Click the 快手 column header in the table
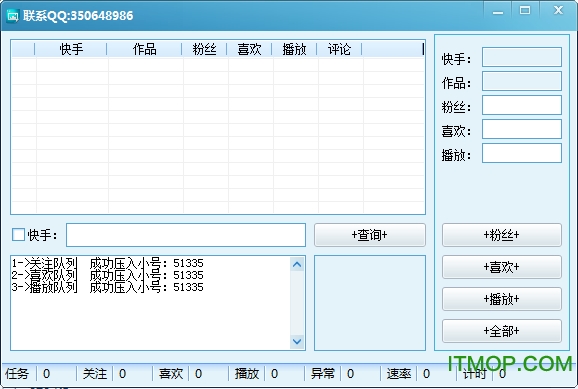This screenshot has height=389, width=578. pos(71,49)
